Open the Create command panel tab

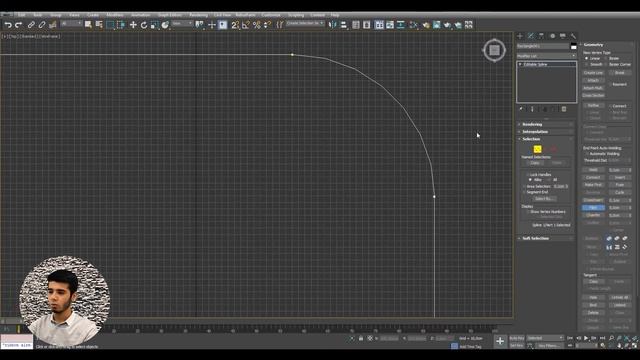coord(520,36)
